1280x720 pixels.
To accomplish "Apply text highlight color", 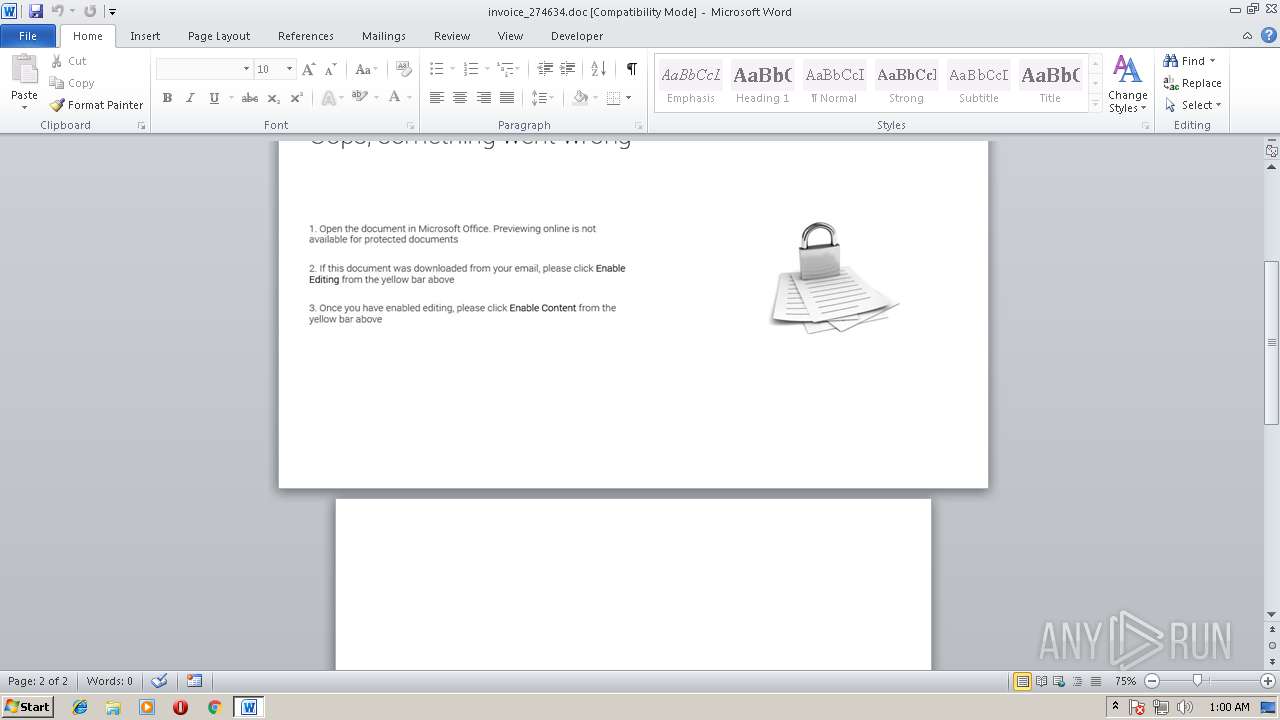I will [x=359, y=98].
